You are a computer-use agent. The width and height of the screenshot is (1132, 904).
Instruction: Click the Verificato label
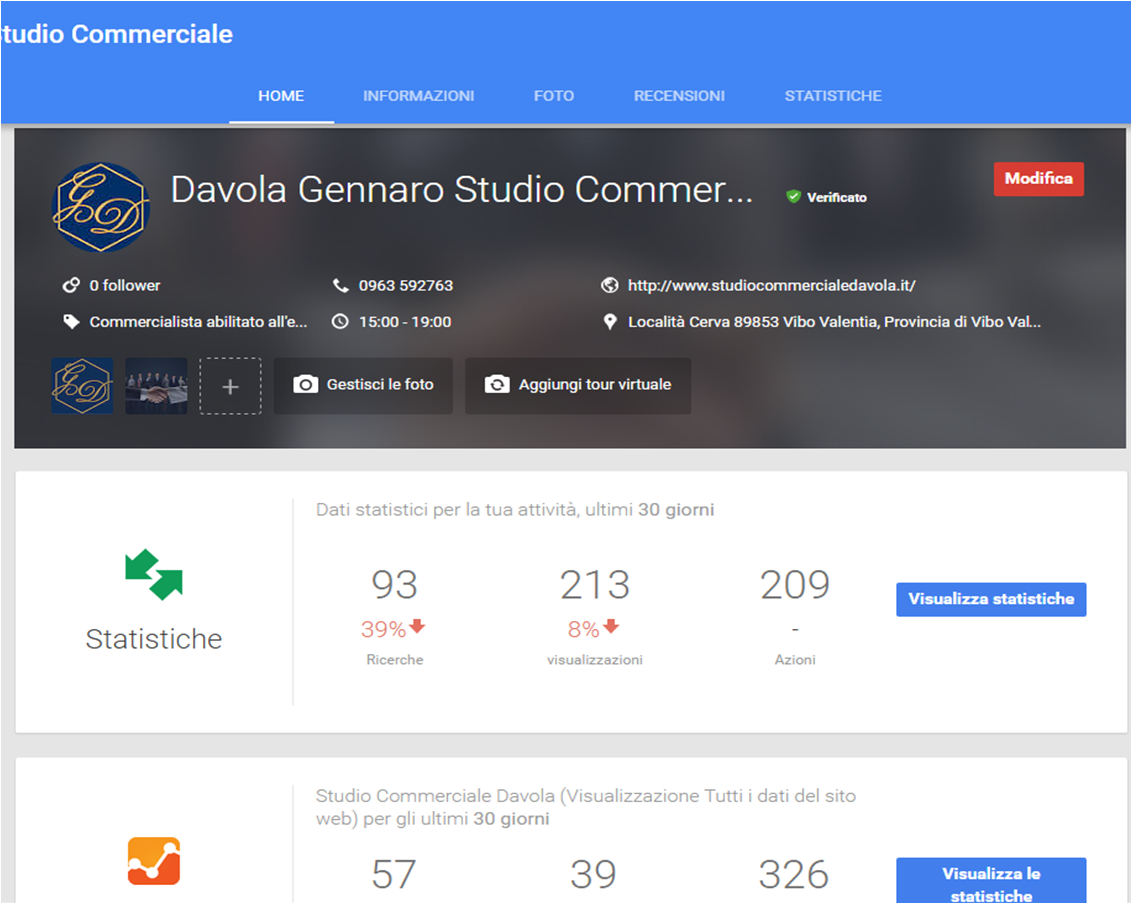(837, 197)
